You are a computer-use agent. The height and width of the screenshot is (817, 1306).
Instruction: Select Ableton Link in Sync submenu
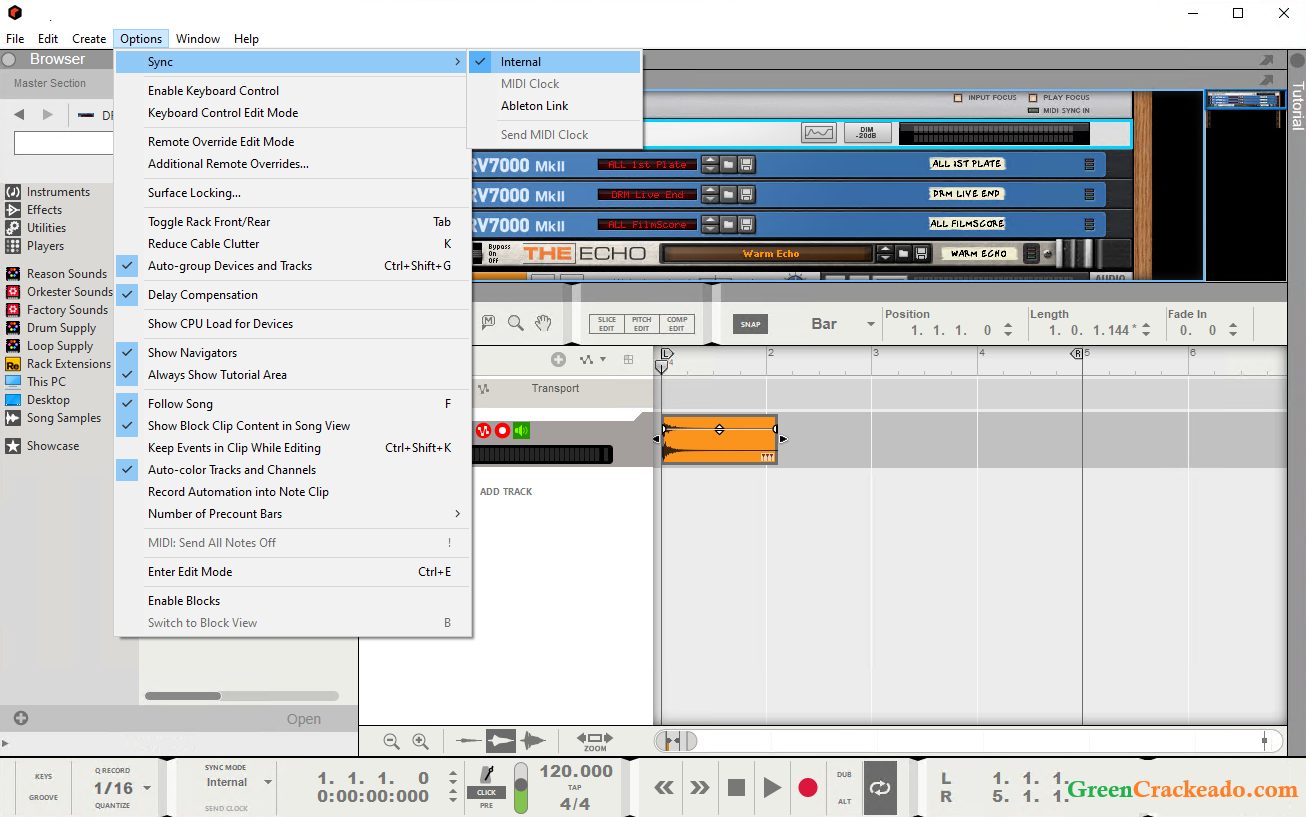[534, 106]
